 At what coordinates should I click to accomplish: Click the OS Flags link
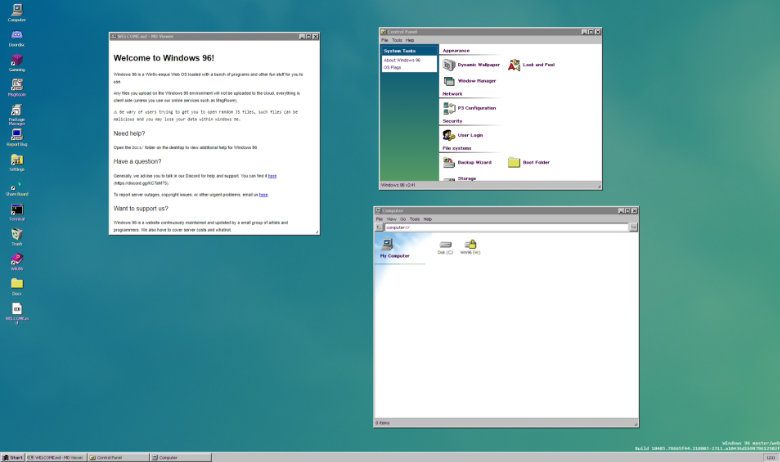click(392, 67)
